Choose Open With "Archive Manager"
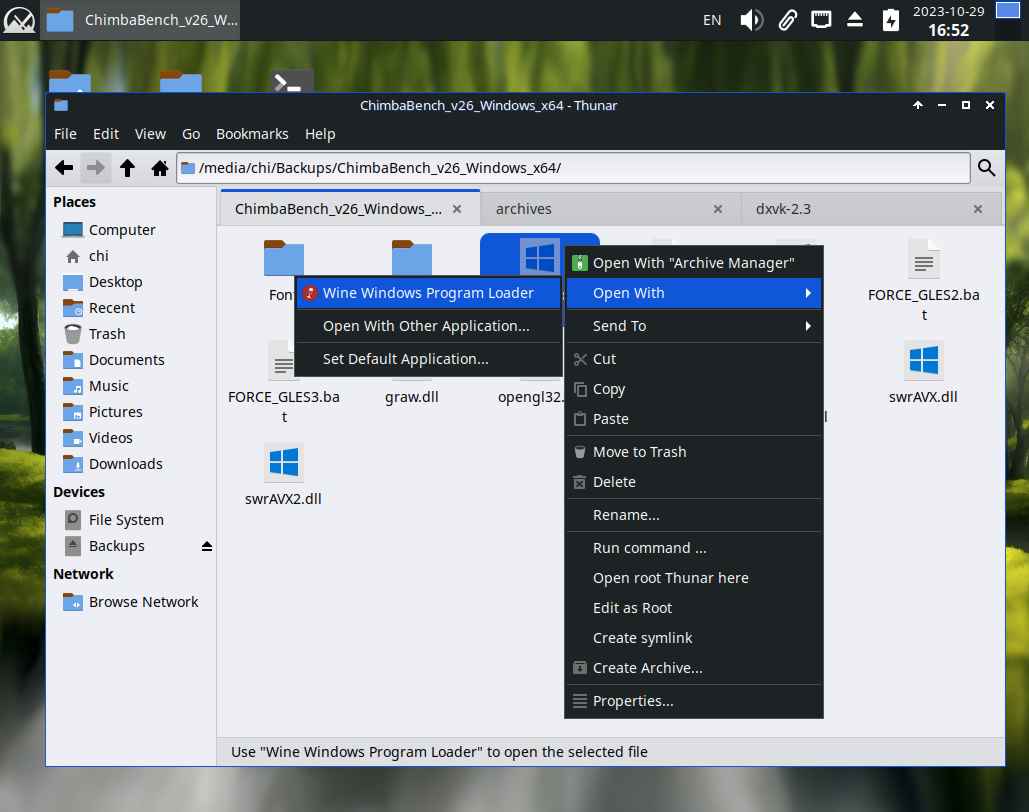Screen dimensions: 1029x812 (x=694, y=263)
